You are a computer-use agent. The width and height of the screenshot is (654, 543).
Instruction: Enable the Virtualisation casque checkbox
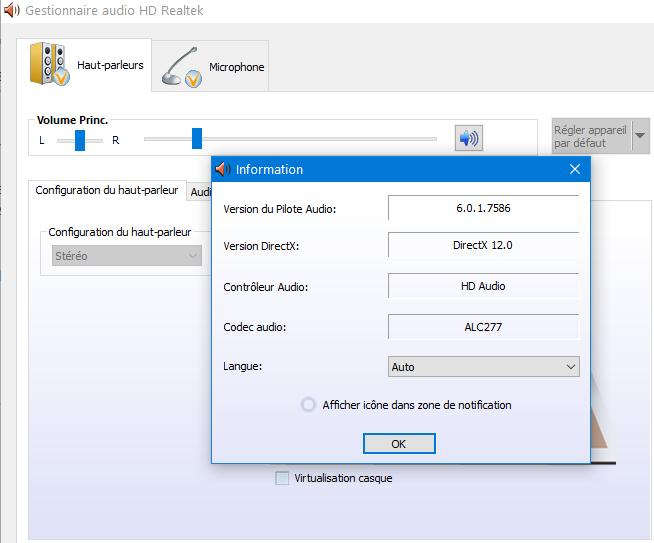[x=282, y=478]
